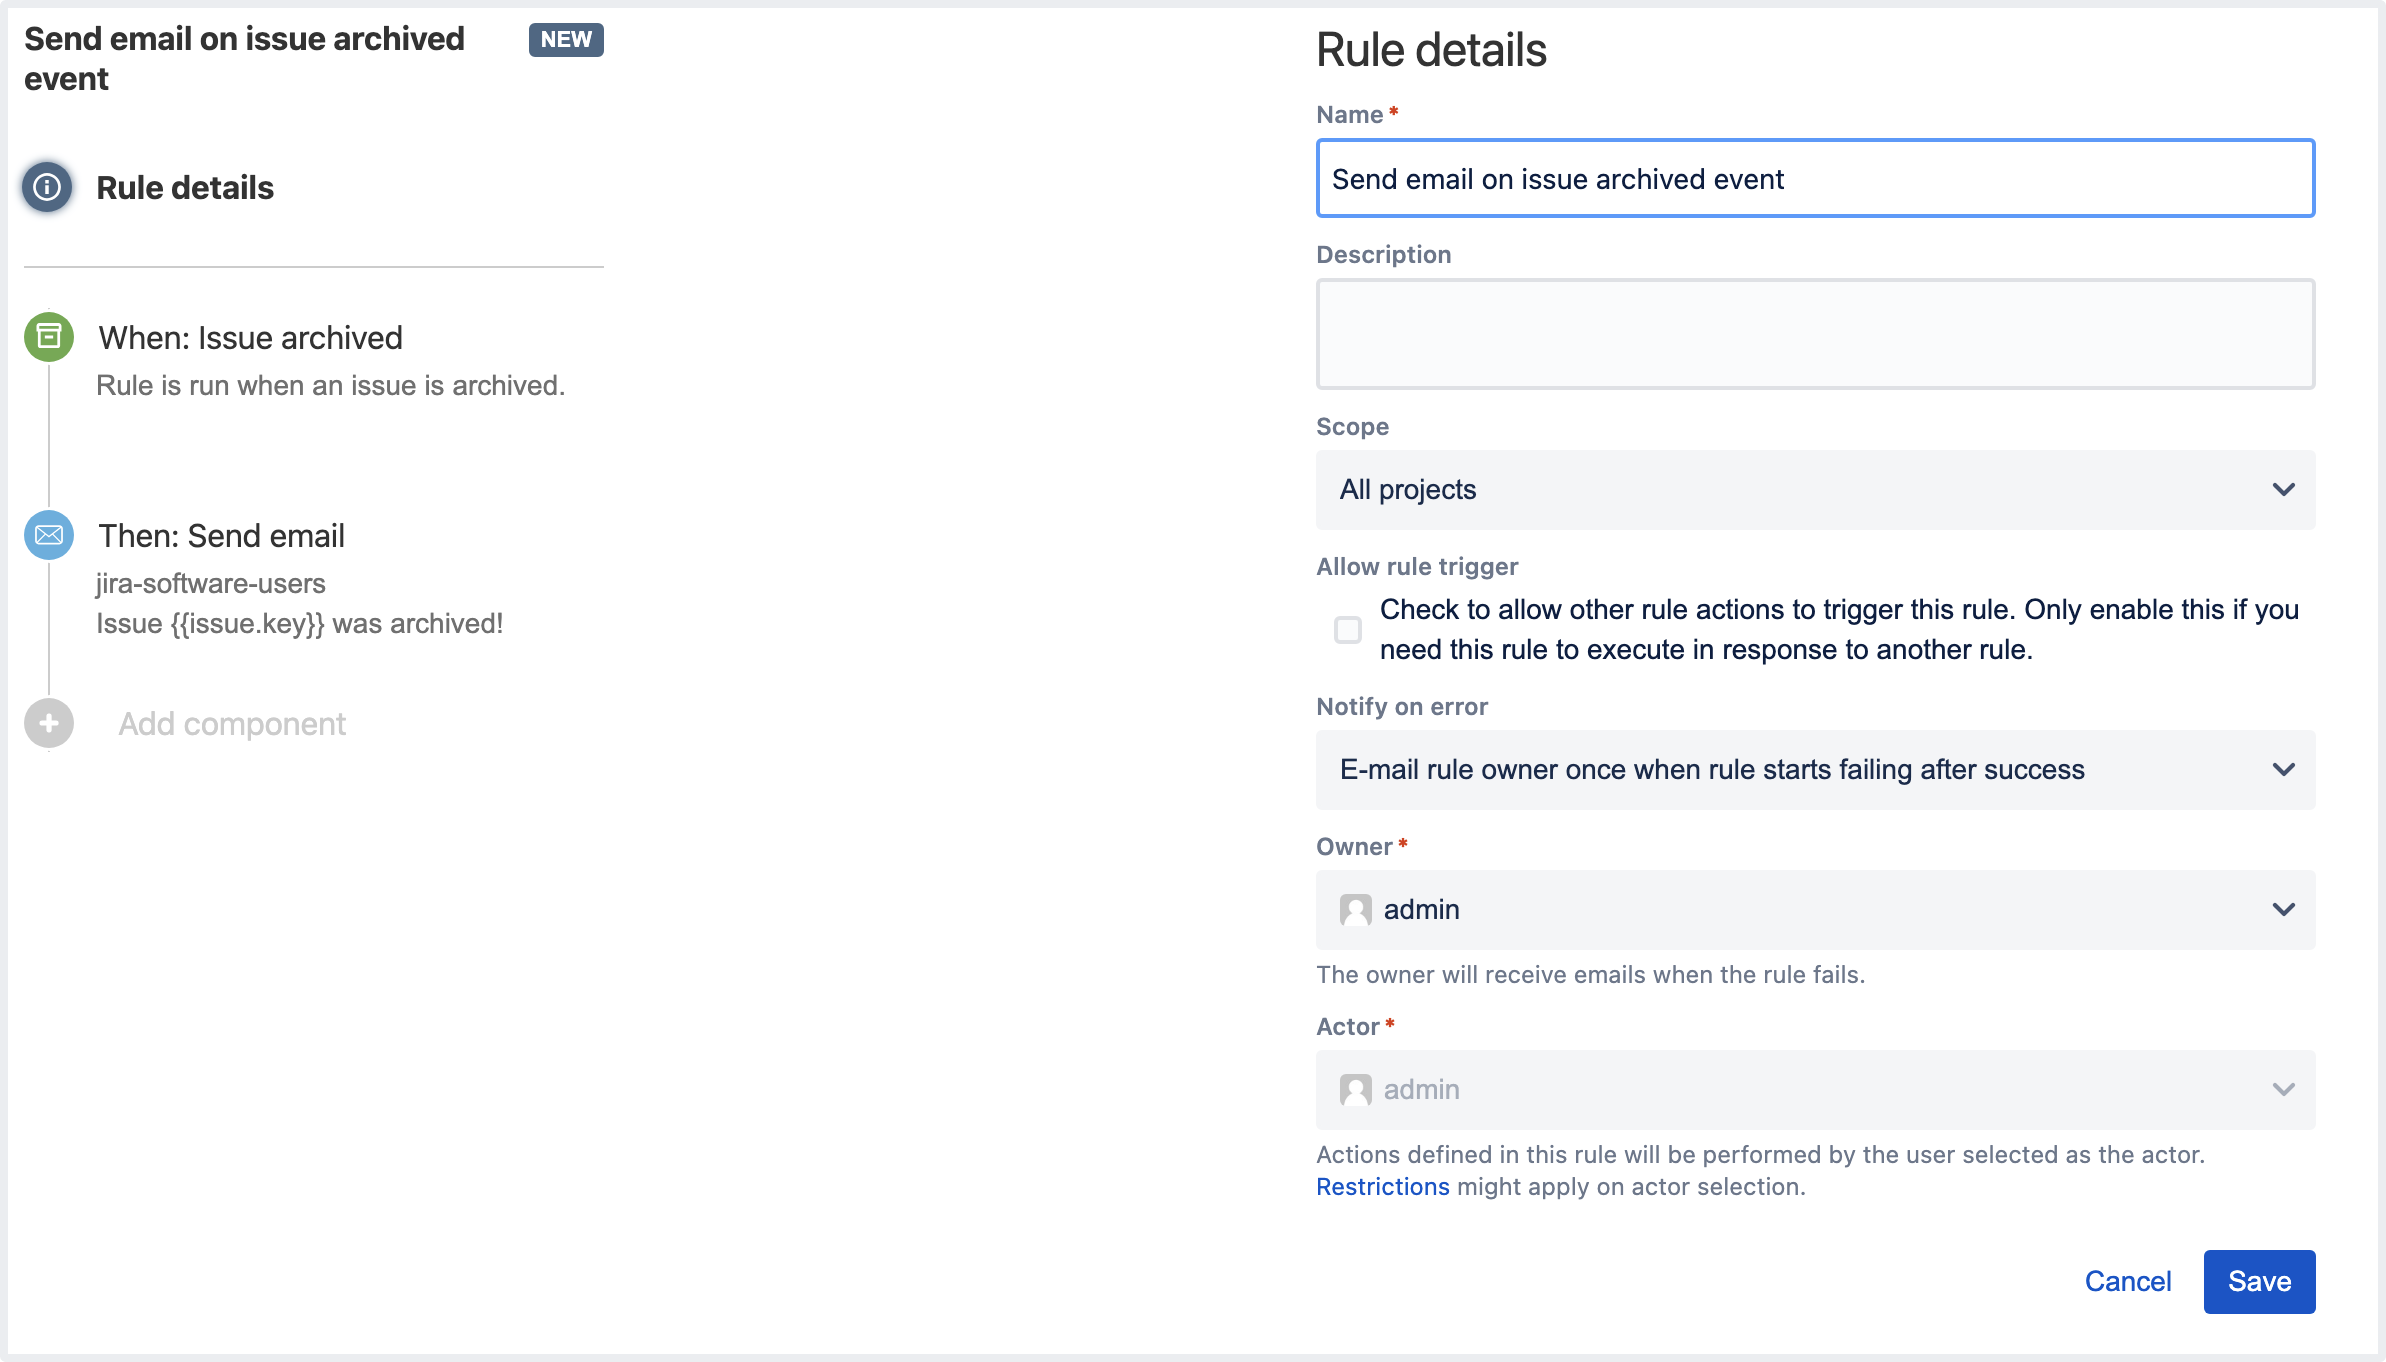The width and height of the screenshot is (2386, 1362).
Task: Click the Notify on error chevron arrow
Action: 2283,770
